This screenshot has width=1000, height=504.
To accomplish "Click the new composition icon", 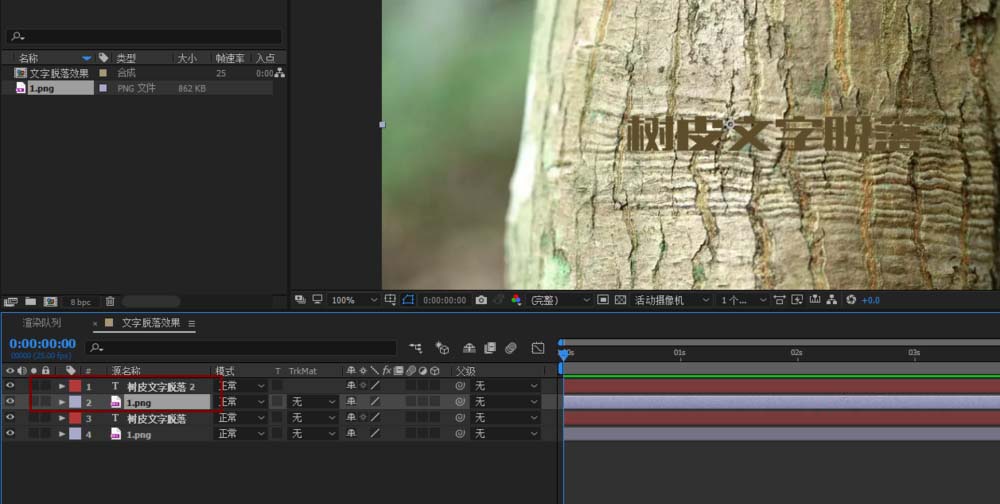I will 50,302.
